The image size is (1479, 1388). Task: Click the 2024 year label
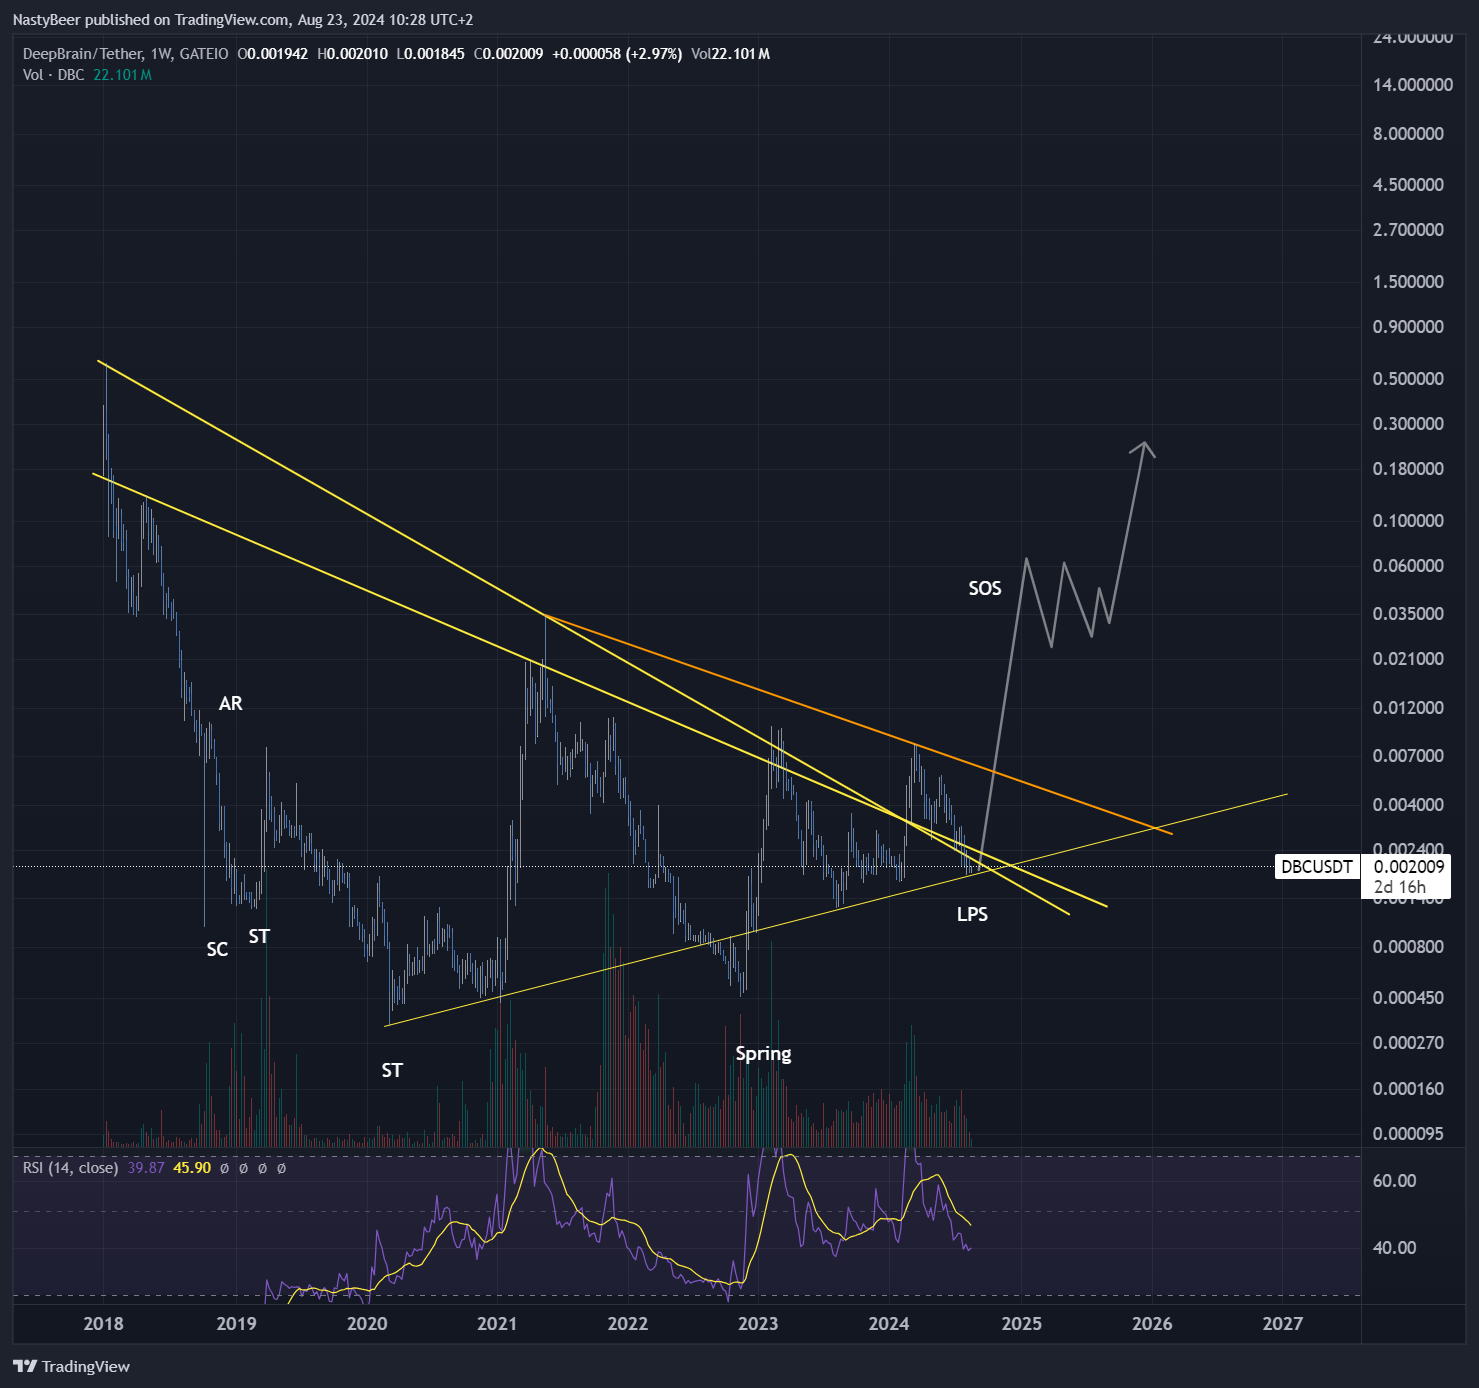889,1324
